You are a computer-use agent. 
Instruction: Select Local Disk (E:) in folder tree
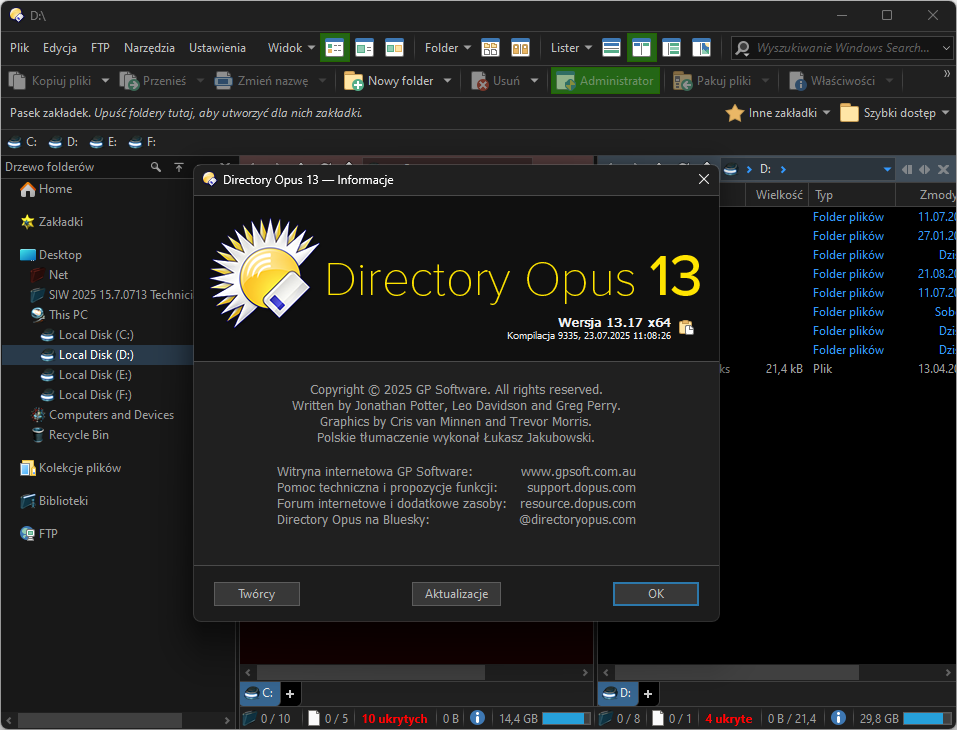pos(86,375)
